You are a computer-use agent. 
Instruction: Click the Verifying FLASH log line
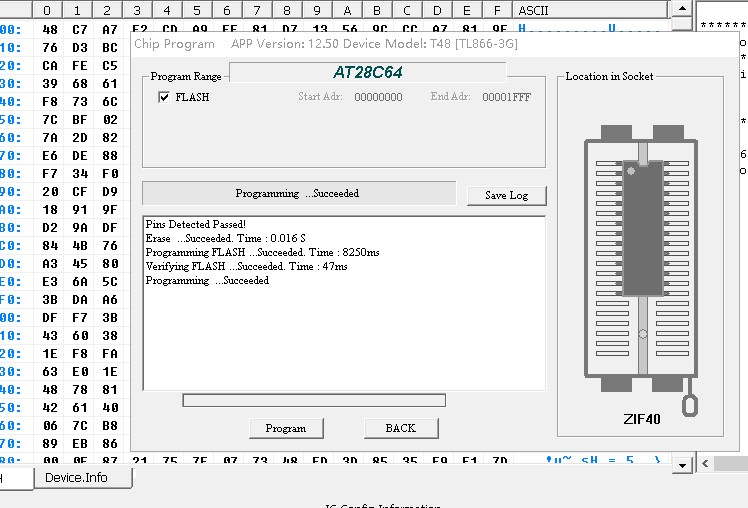(x=226, y=267)
